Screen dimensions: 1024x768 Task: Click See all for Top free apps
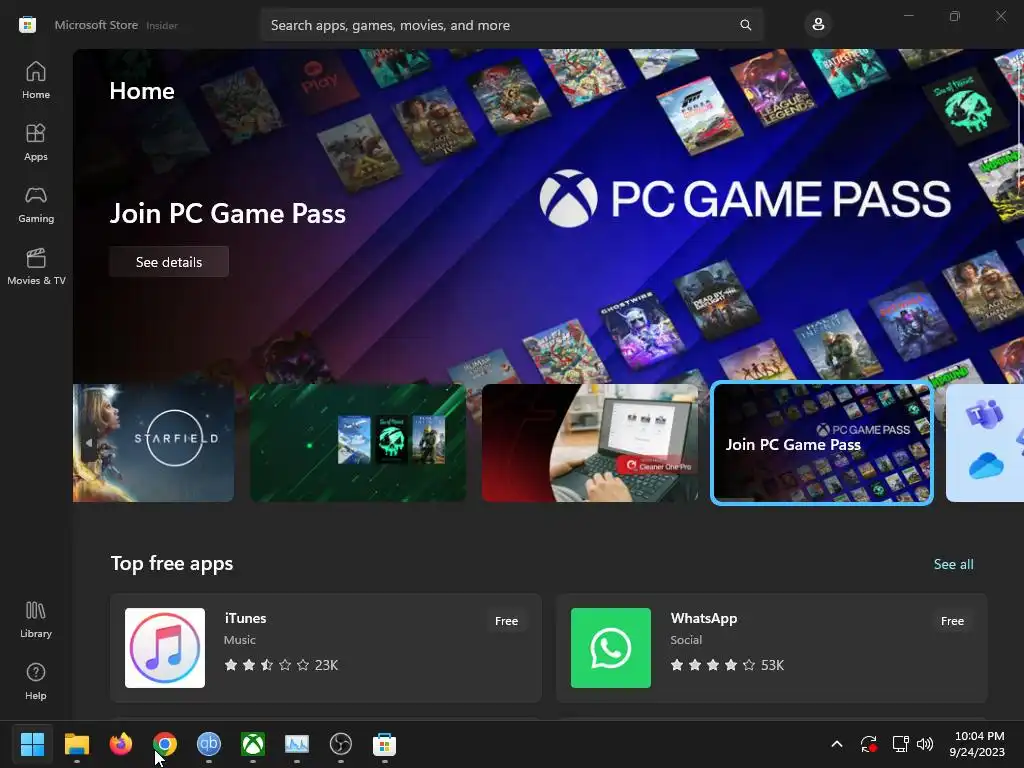pyautogui.click(x=953, y=564)
